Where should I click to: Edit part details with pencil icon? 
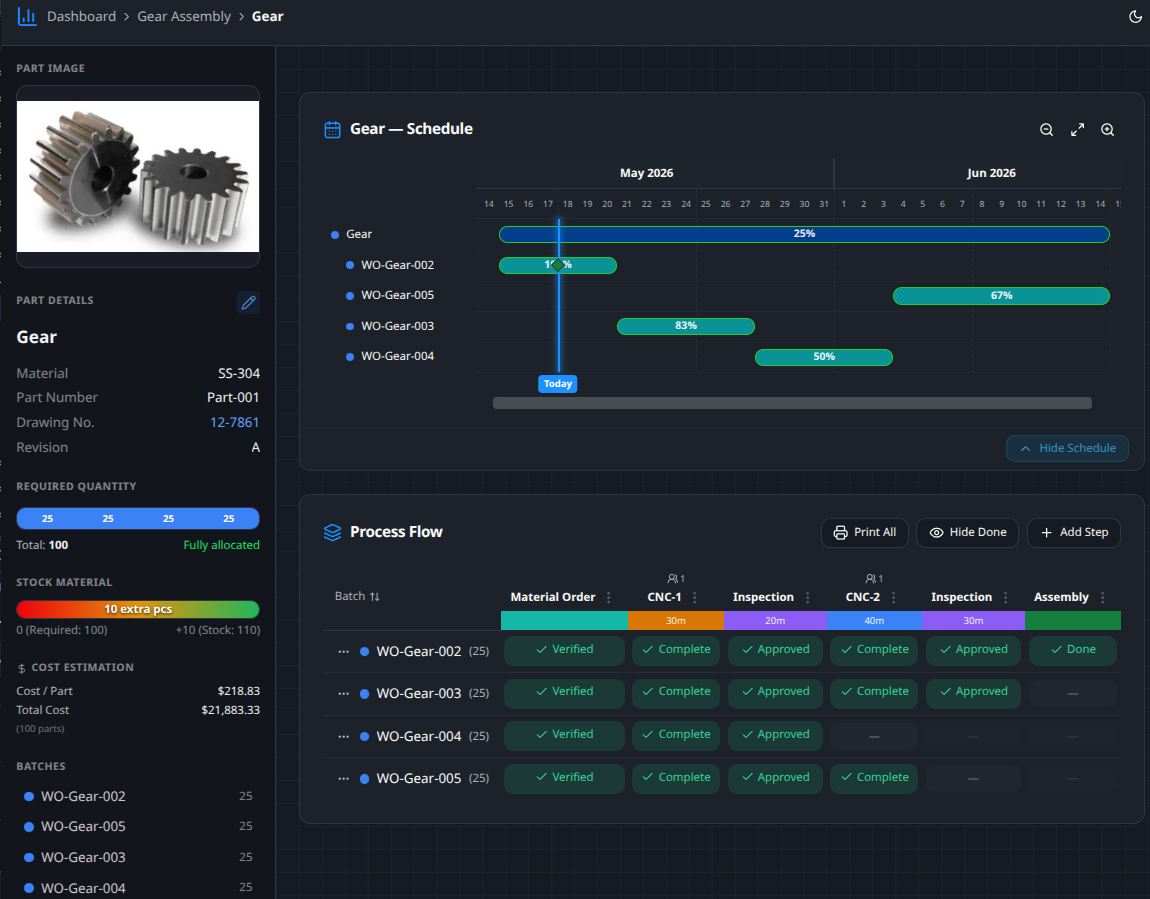249,302
